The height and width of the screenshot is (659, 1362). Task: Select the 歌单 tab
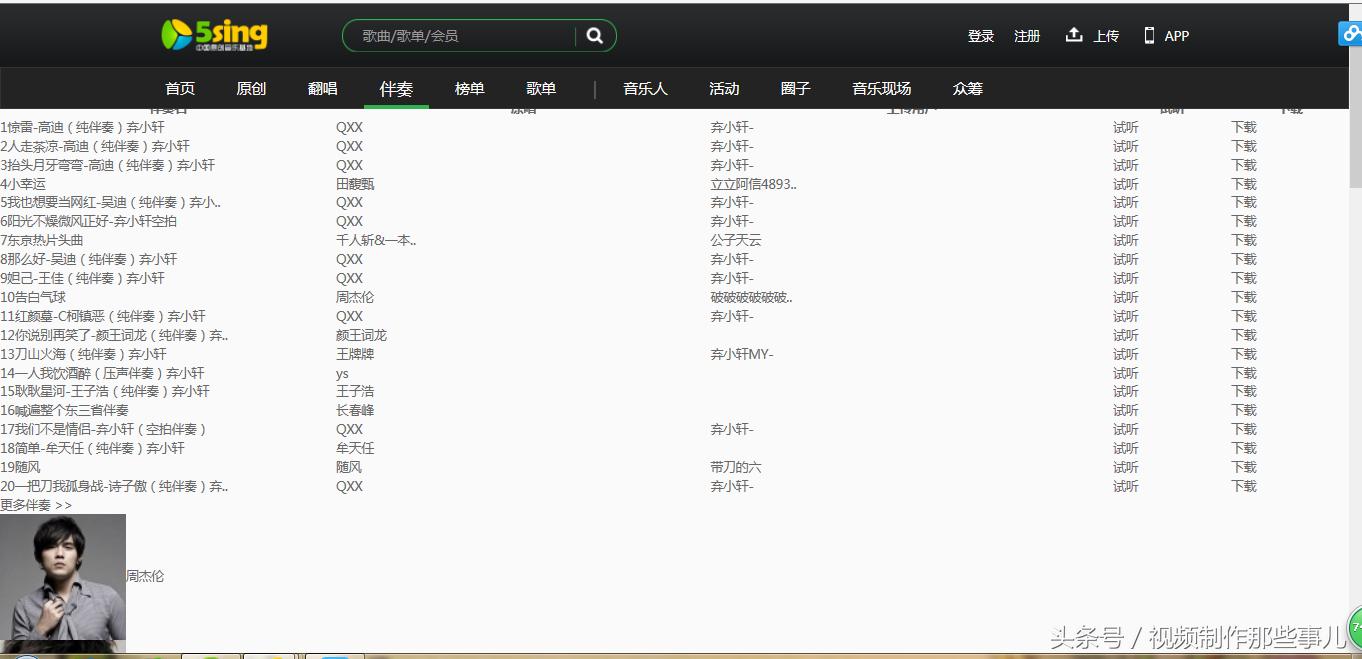(x=541, y=88)
